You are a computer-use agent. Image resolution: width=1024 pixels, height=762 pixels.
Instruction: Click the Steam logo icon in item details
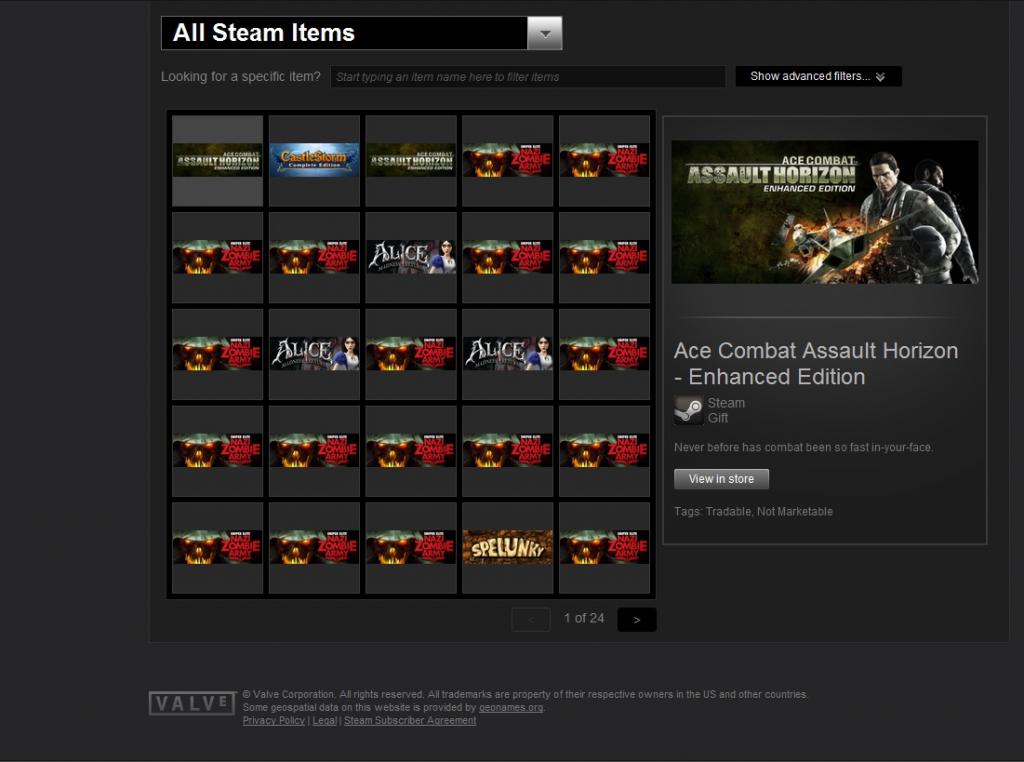click(688, 410)
